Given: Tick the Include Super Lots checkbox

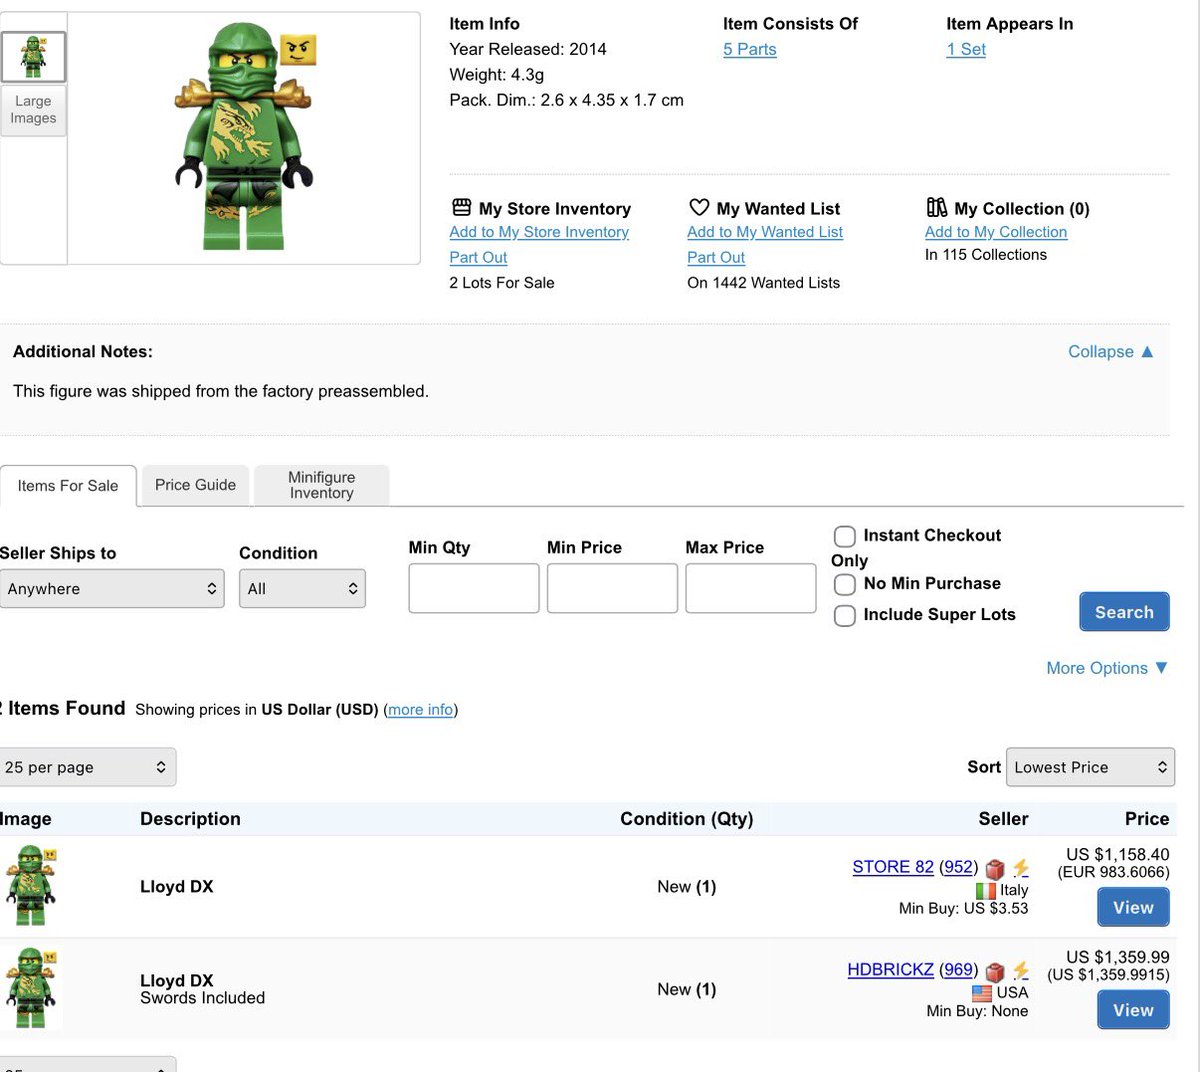Looking at the screenshot, I should [845, 615].
